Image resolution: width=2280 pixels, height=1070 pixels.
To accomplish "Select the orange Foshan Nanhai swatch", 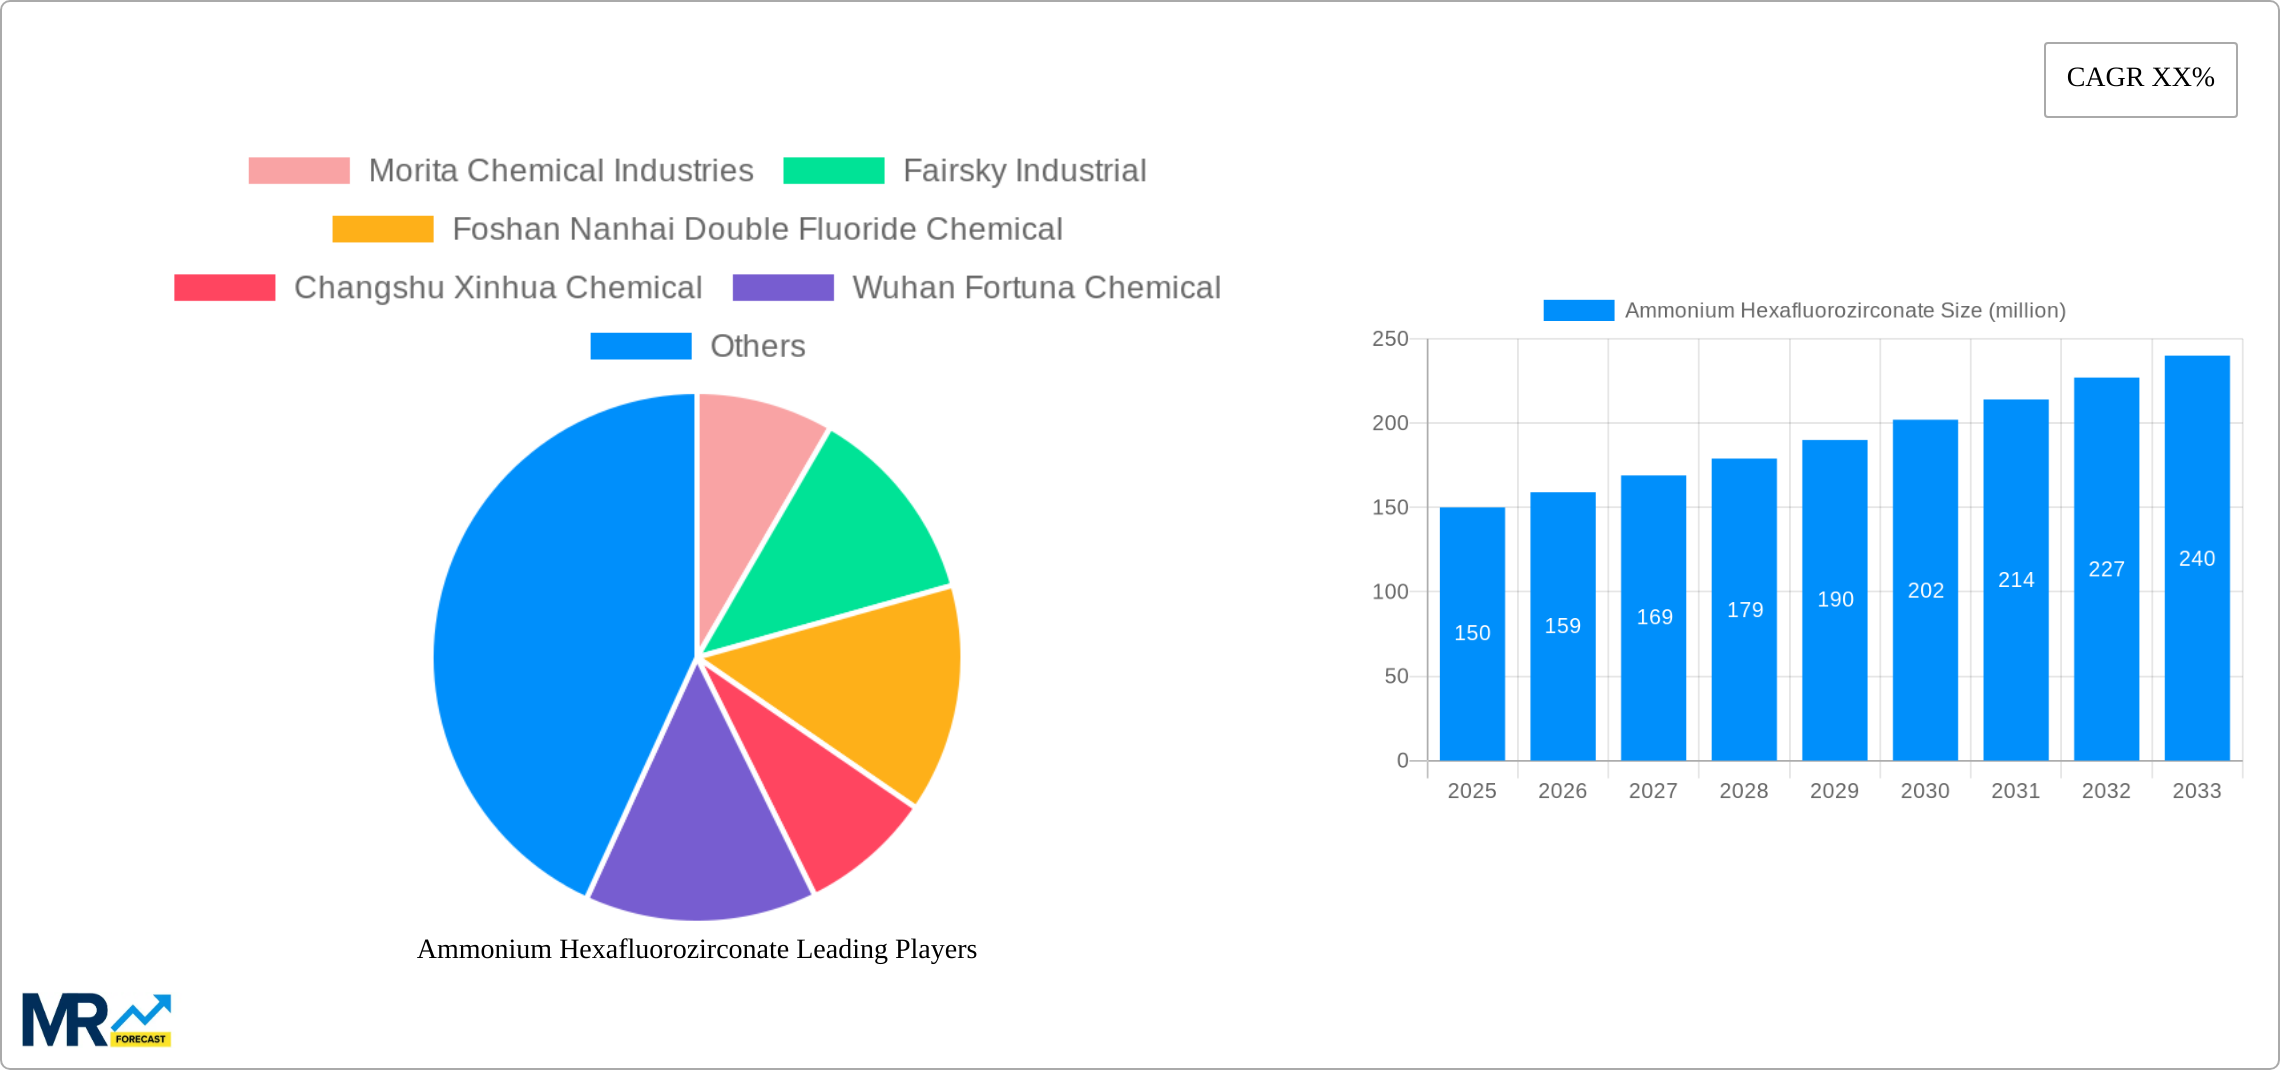I will click(x=380, y=228).
